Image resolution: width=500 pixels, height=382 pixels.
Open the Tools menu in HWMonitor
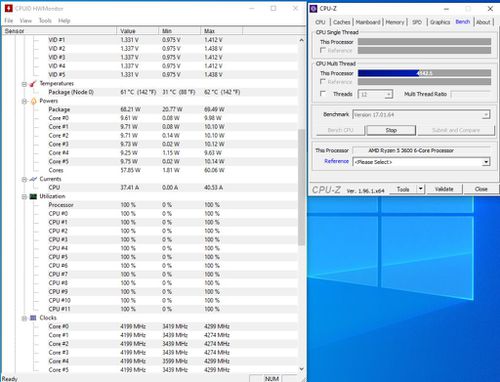point(45,21)
